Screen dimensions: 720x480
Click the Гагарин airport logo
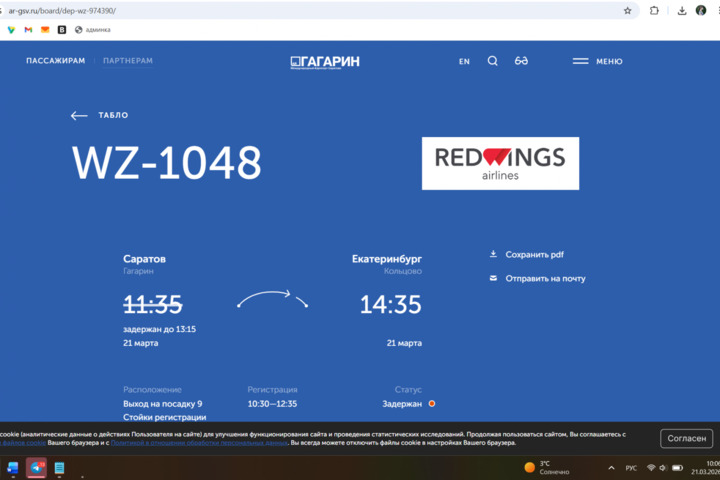click(x=325, y=62)
